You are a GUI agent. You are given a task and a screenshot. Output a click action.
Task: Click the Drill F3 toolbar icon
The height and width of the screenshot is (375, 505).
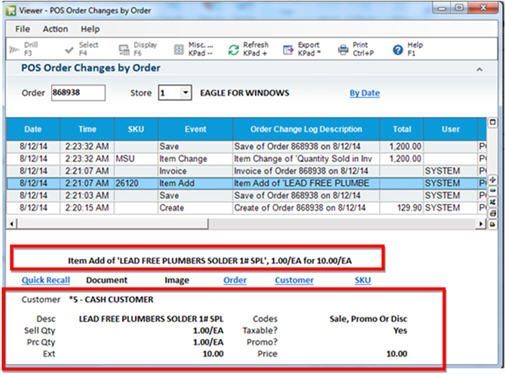14,50
